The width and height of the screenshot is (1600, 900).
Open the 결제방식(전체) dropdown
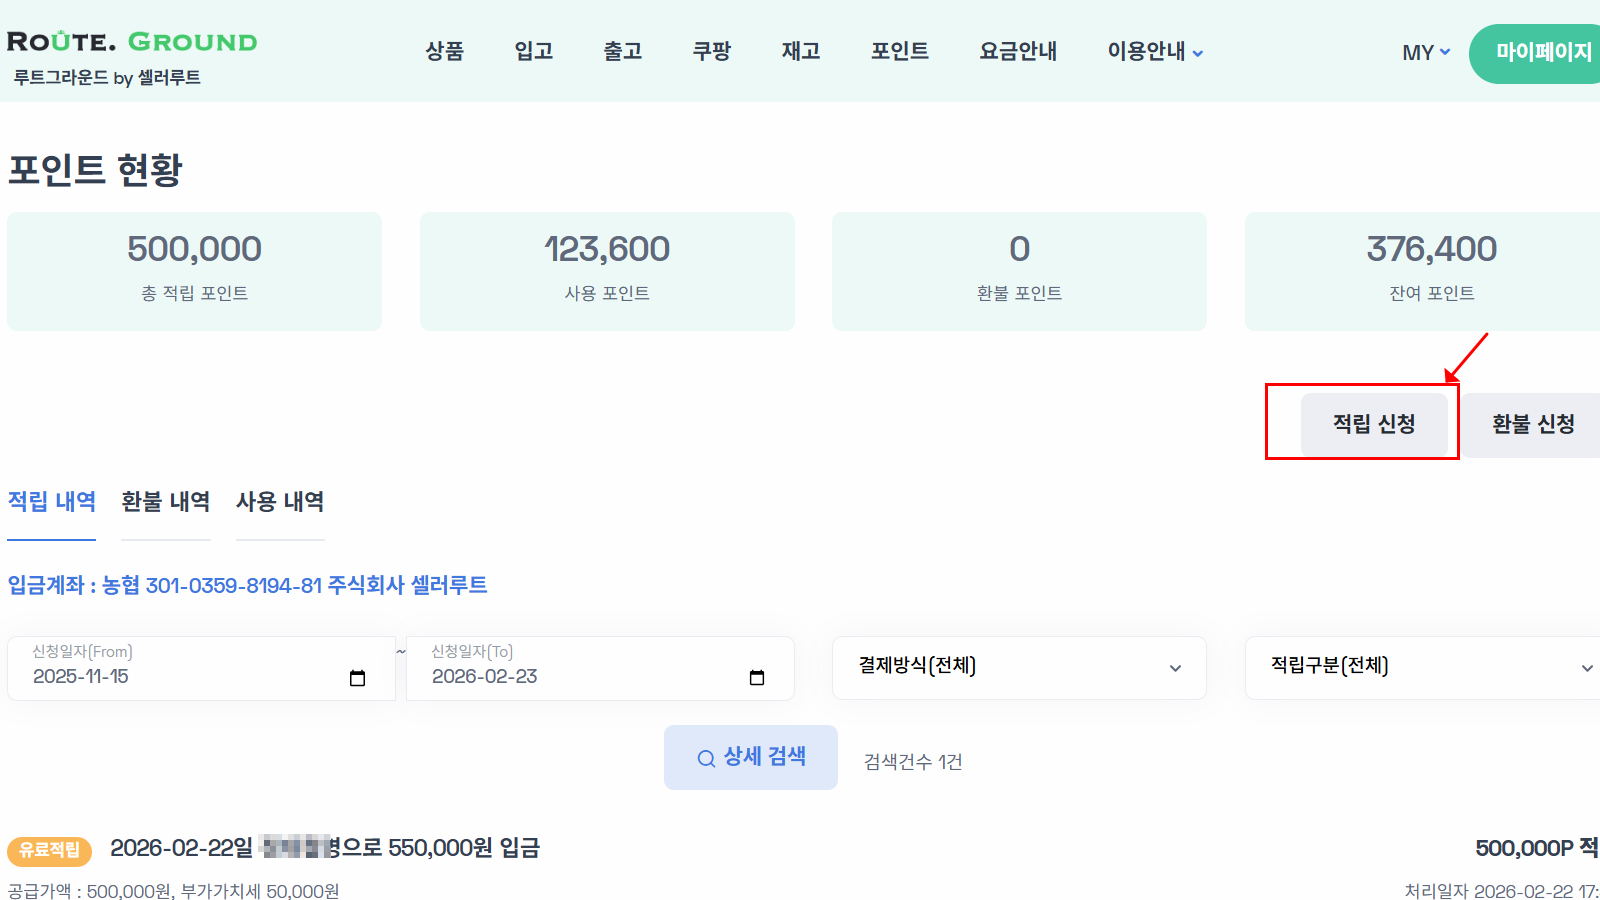tap(1018, 667)
